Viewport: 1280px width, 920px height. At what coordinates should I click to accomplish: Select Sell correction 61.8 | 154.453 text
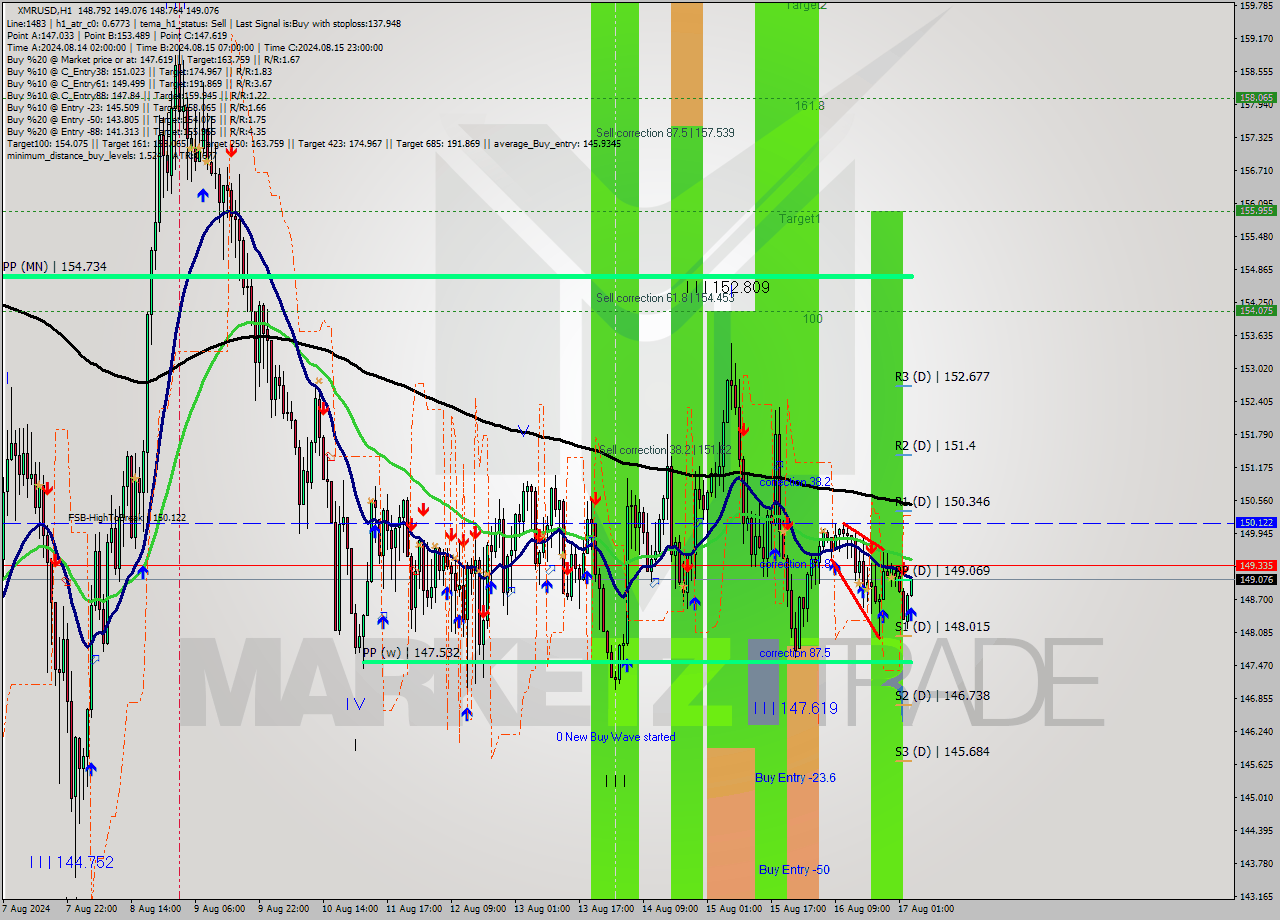(x=665, y=298)
